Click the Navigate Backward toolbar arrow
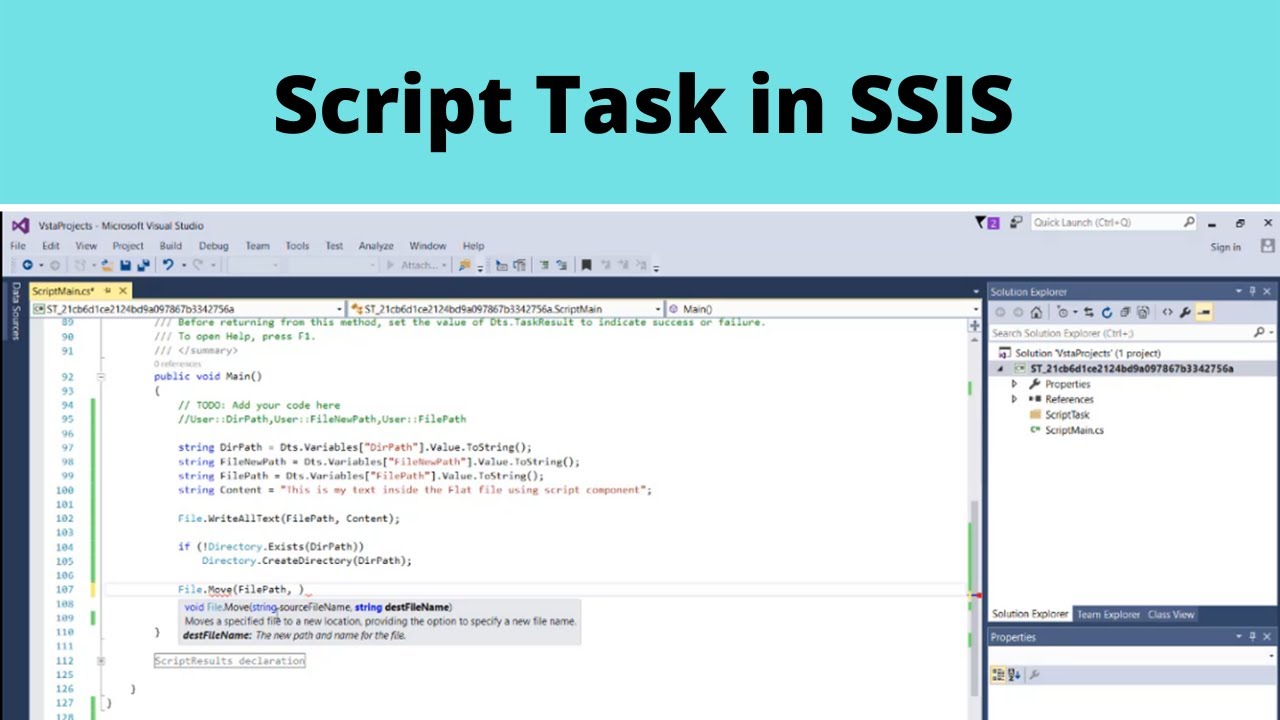 (27, 265)
